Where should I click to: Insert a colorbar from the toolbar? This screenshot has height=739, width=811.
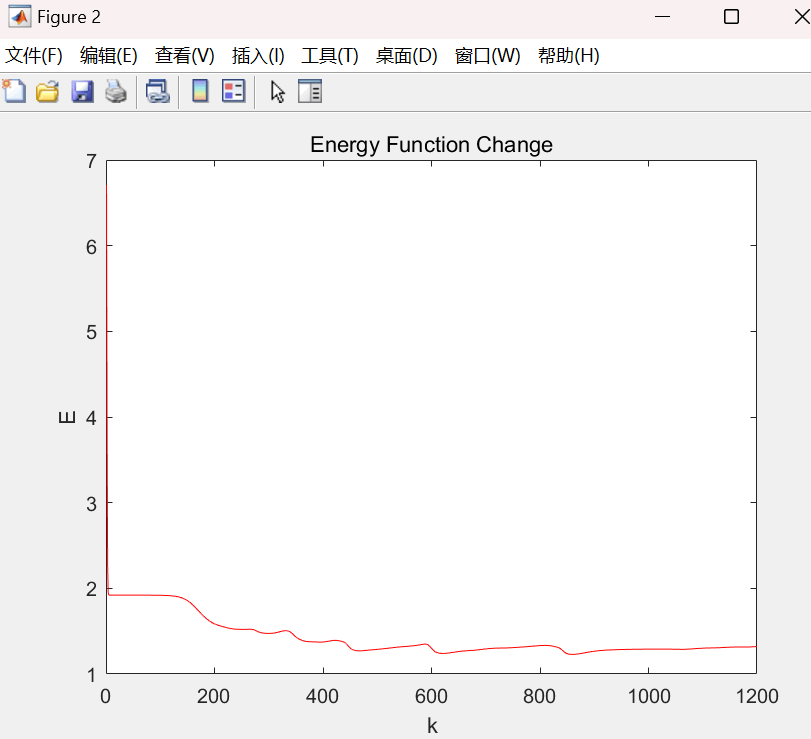(200, 92)
